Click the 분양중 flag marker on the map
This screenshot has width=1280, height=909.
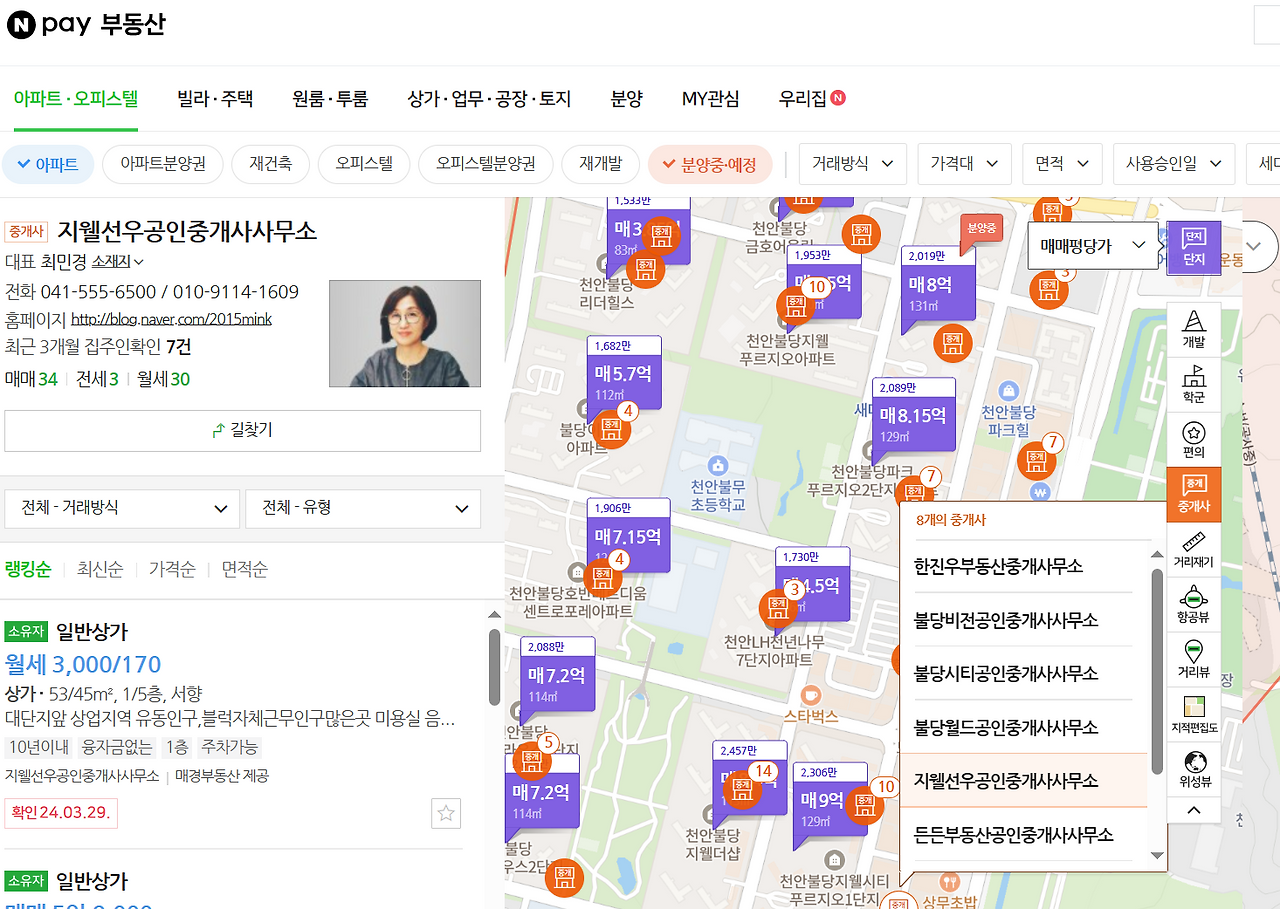coord(981,231)
